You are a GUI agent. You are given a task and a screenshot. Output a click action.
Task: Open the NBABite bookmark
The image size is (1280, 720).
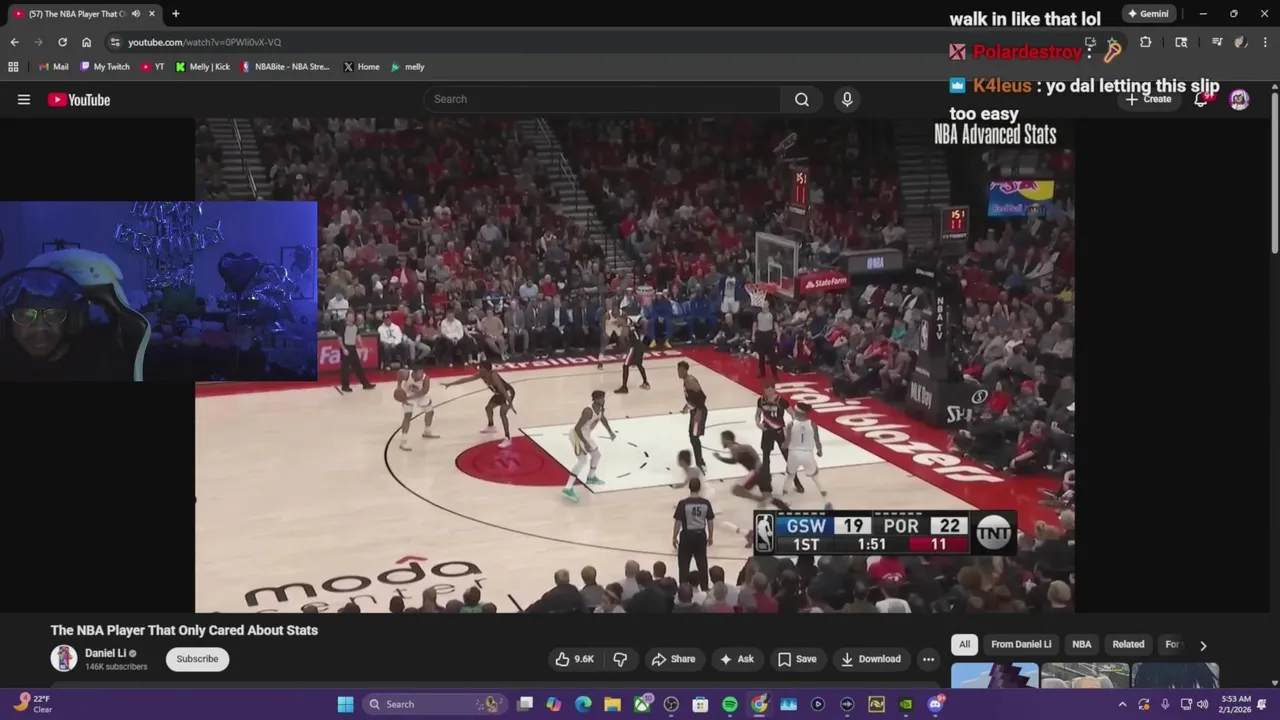tap(286, 67)
